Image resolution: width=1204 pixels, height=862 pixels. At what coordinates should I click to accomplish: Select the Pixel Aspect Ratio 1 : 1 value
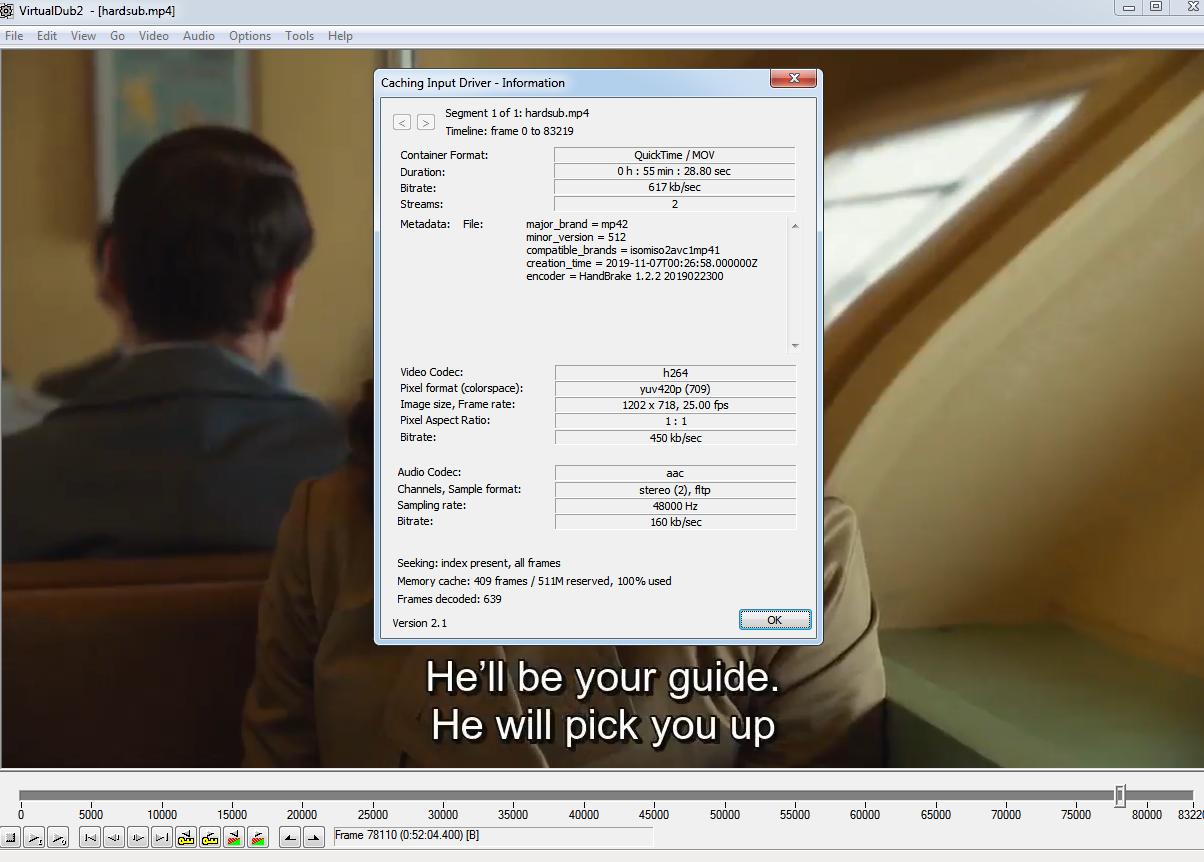click(x=675, y=421)
